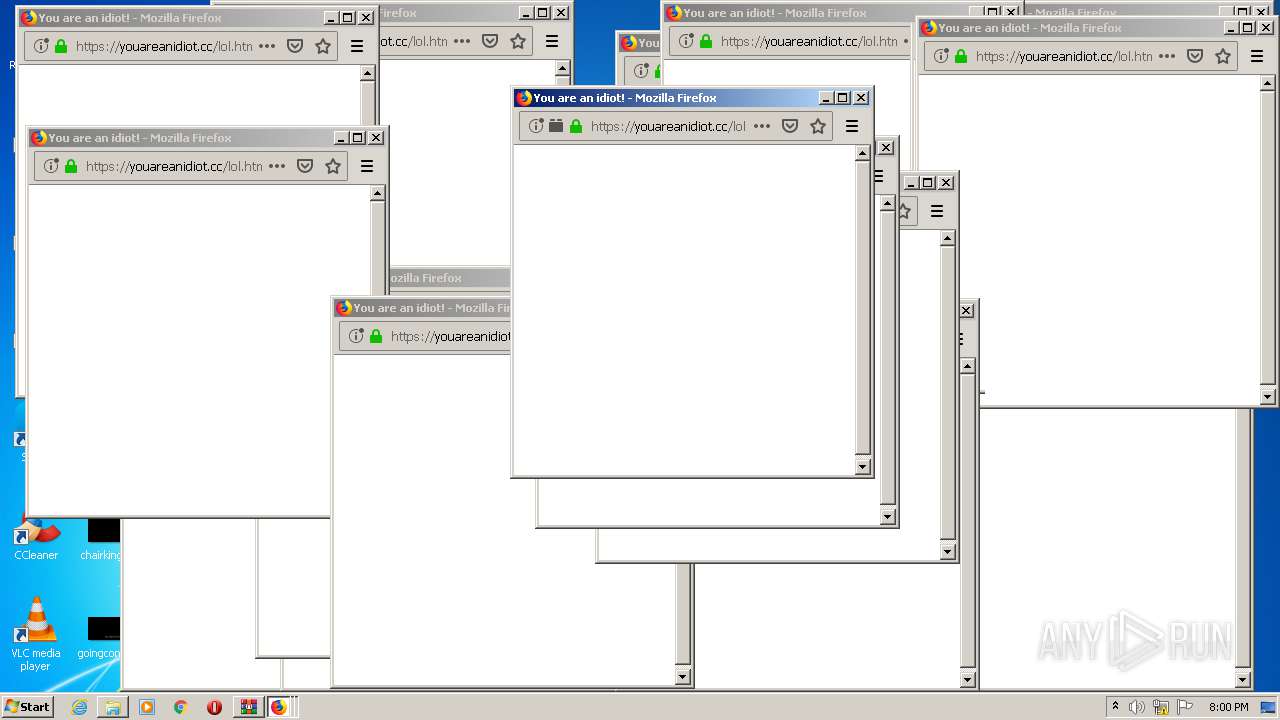
Task: Open the hamburger menu in the top-right Firefox window
Action: tap(1257, 56)
